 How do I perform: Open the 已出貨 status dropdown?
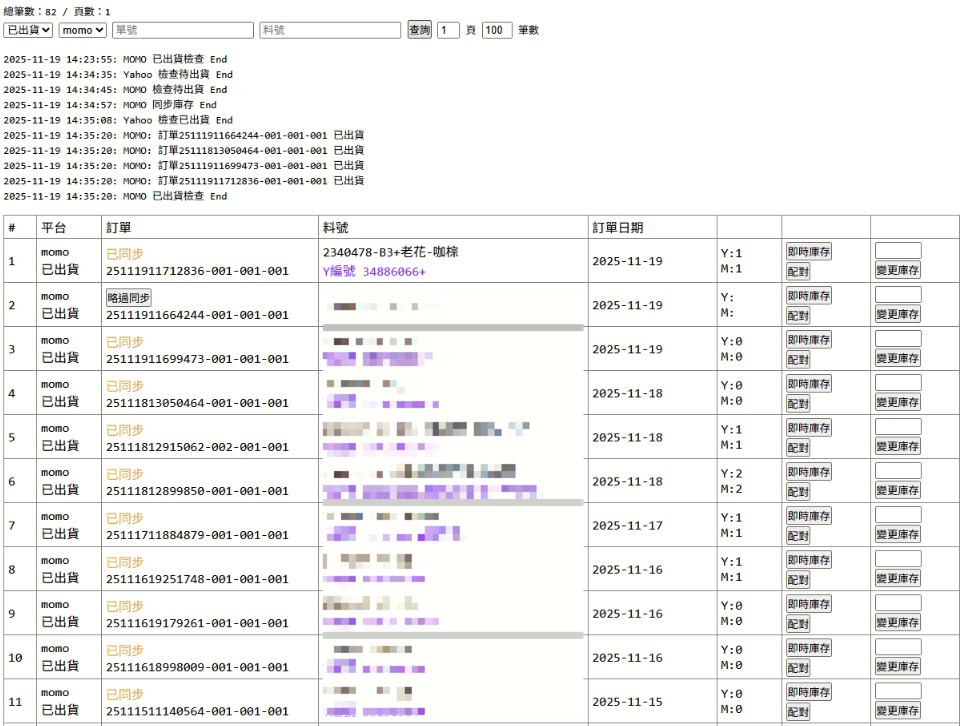point(29,30)
